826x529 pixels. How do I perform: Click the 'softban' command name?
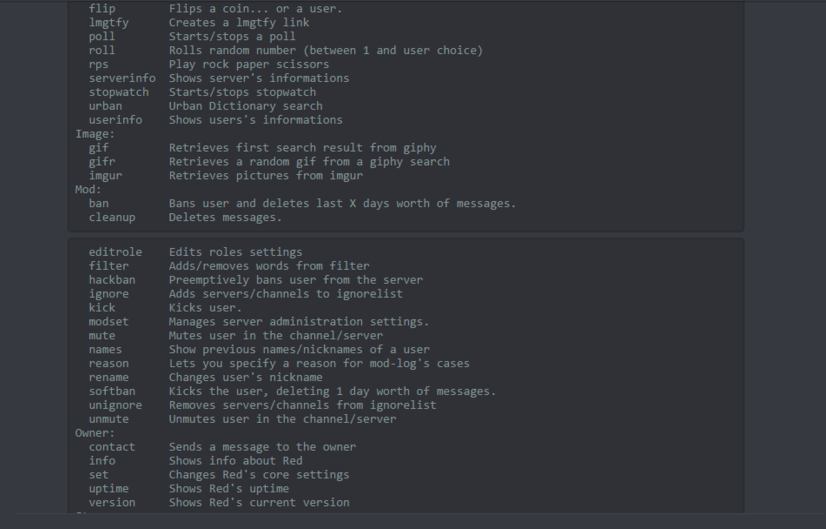point(112,391)
